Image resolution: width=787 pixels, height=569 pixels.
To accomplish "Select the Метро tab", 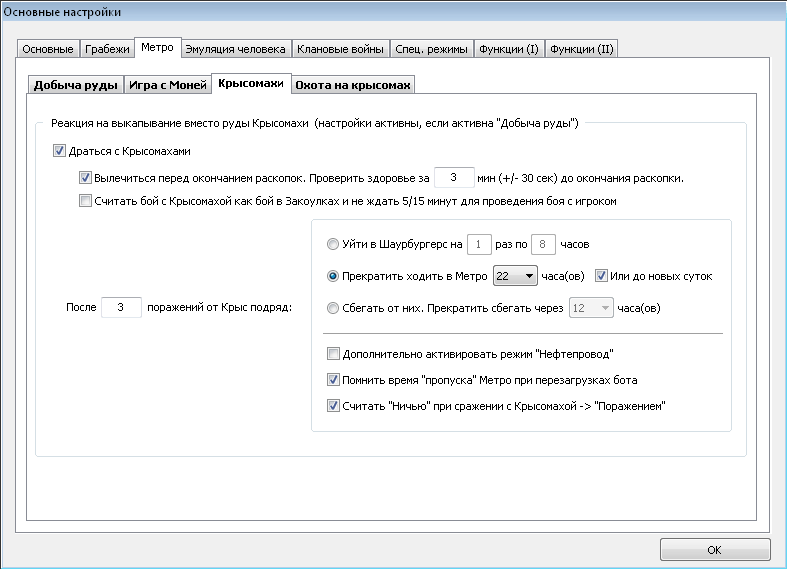I will [x=157, y=48].
